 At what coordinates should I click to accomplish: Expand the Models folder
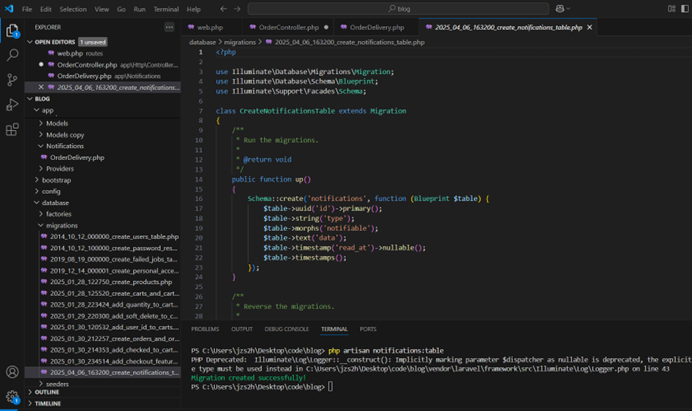click(x=57, y=123)
